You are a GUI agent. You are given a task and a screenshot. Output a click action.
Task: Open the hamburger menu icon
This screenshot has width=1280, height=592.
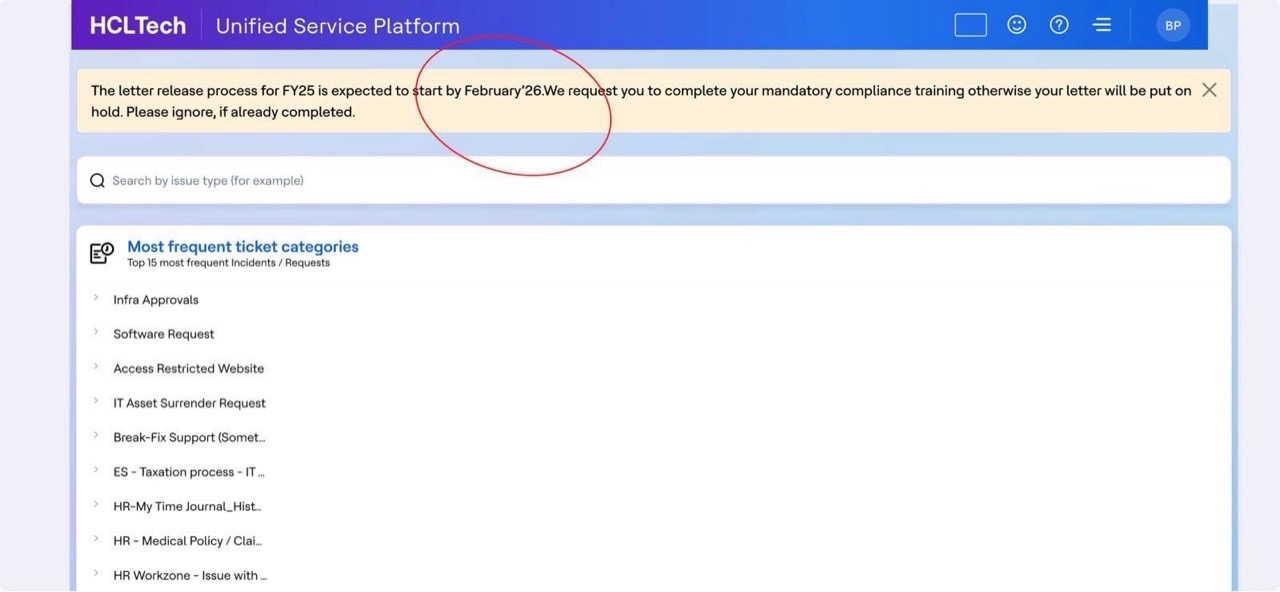[x=1102, y=25]
